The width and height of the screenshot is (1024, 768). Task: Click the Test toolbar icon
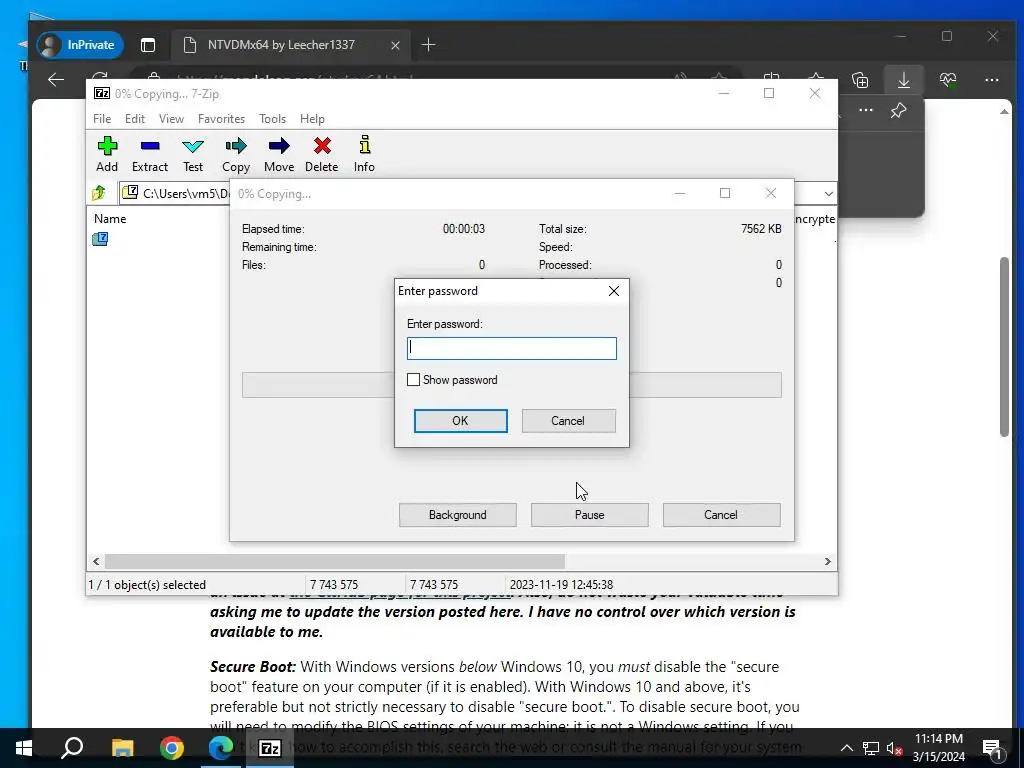coord(193,154)
